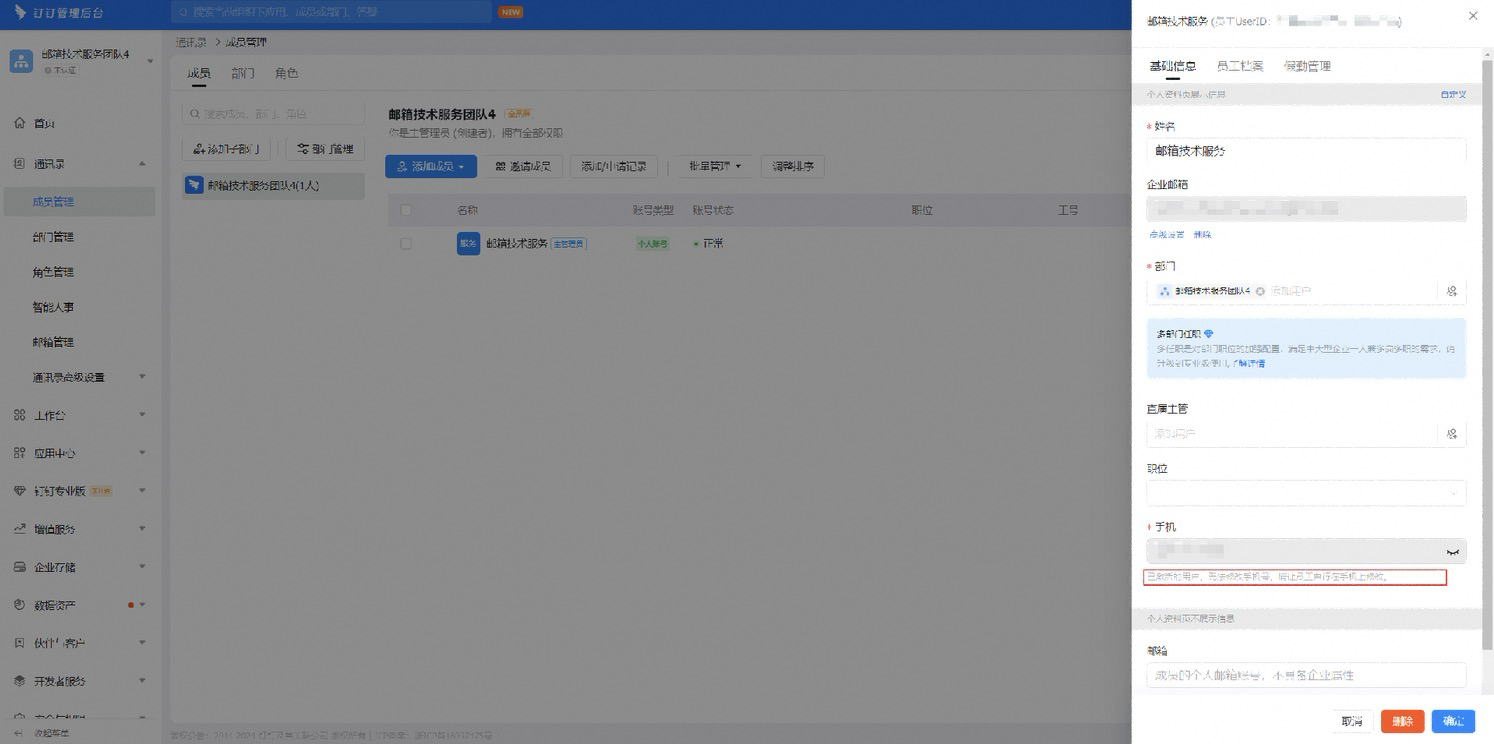The image size is (1494, 744).
Task: Click the 增值服务 chart icon
Action: (19, 529)
